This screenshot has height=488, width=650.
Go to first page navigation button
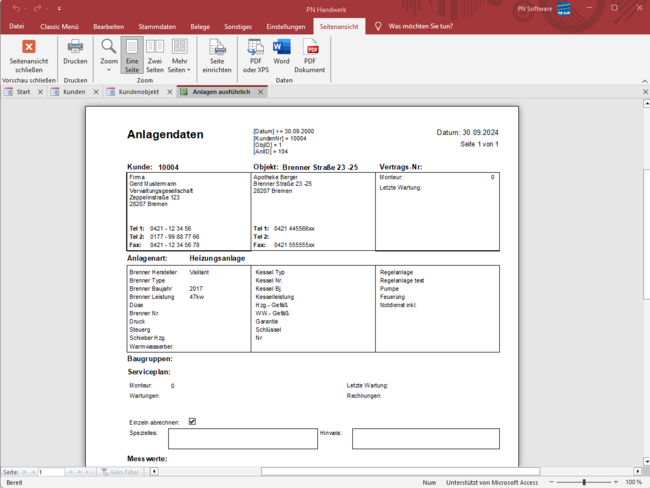pyautogui.click(x=24, y=472)
